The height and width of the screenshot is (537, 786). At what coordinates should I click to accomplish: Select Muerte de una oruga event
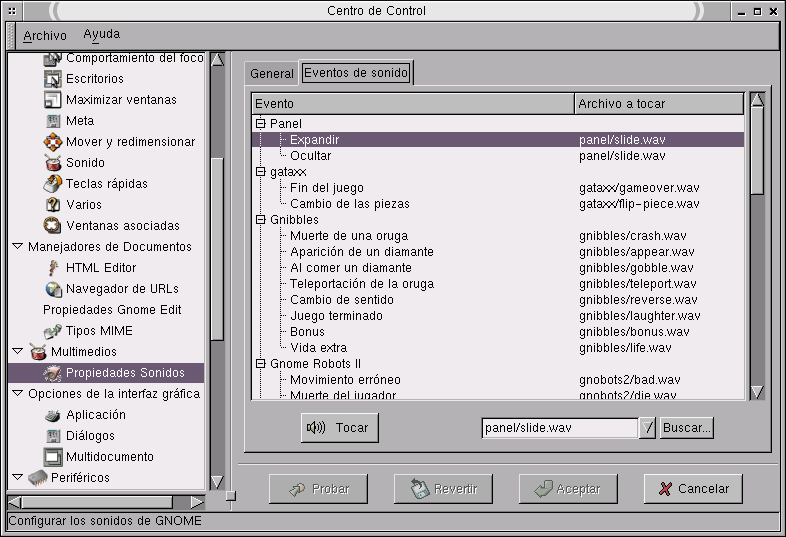[x=498, y=236]
